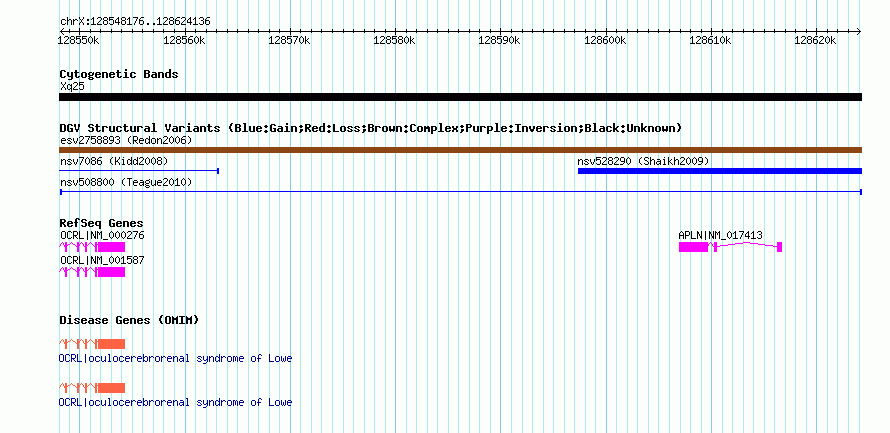Click the nsv508800 (Teague2010) label
Viewport: 890px width, 433px height.
click(x=126, y=183)
